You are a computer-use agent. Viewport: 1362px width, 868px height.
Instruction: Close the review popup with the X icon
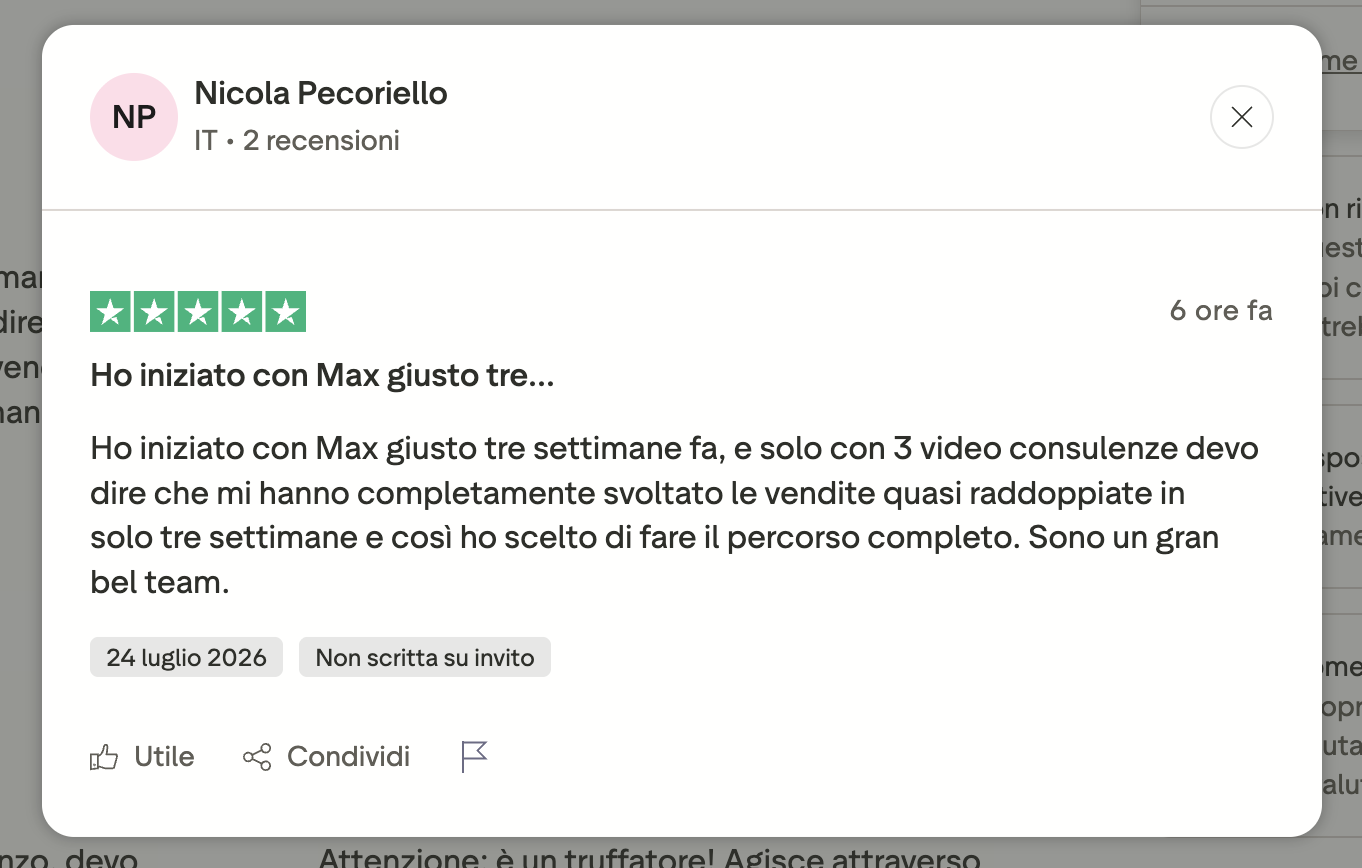click(x=1241, y=117)
